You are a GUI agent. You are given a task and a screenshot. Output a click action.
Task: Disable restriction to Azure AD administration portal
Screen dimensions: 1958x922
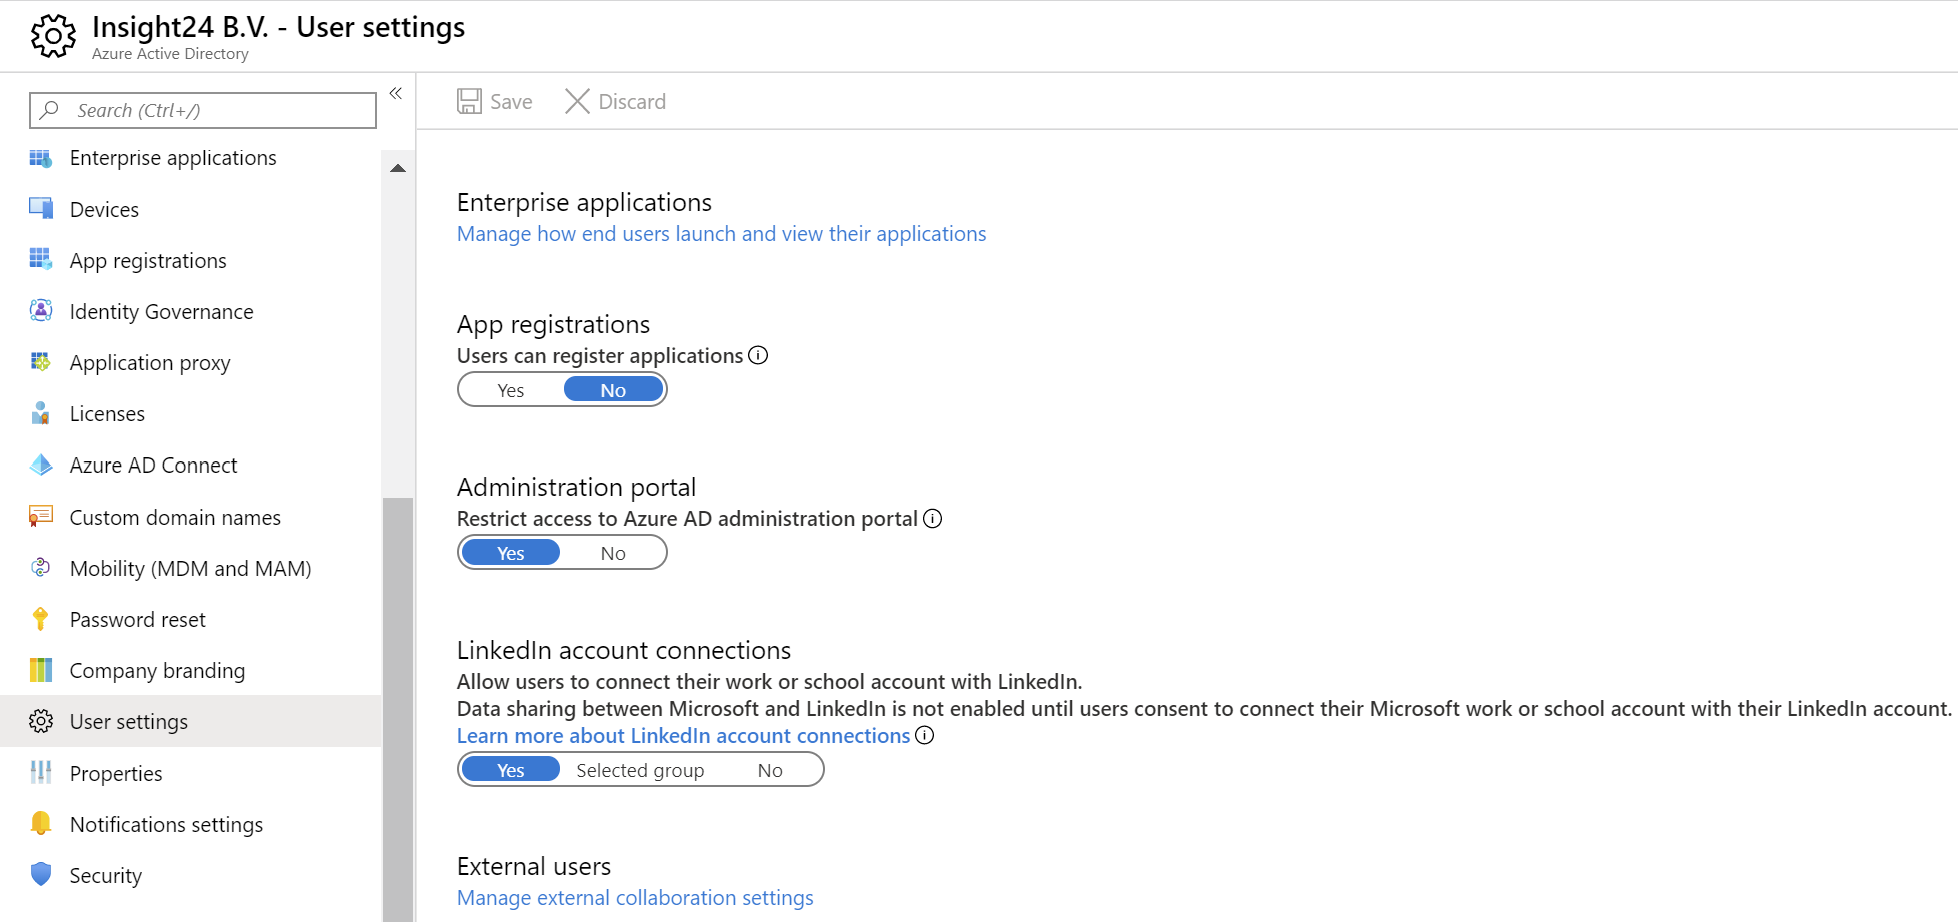click(612, 552)
